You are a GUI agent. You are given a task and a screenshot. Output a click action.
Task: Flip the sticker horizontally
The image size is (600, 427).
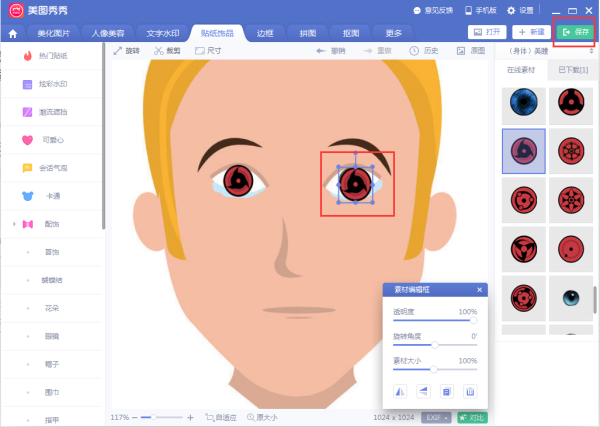pos(400,391)
